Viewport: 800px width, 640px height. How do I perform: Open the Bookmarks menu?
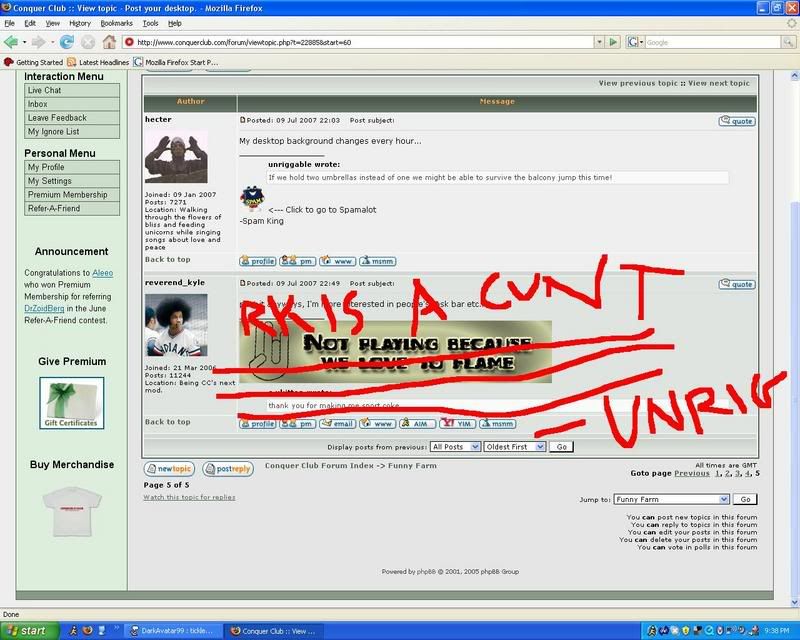[x=116, y=22]
